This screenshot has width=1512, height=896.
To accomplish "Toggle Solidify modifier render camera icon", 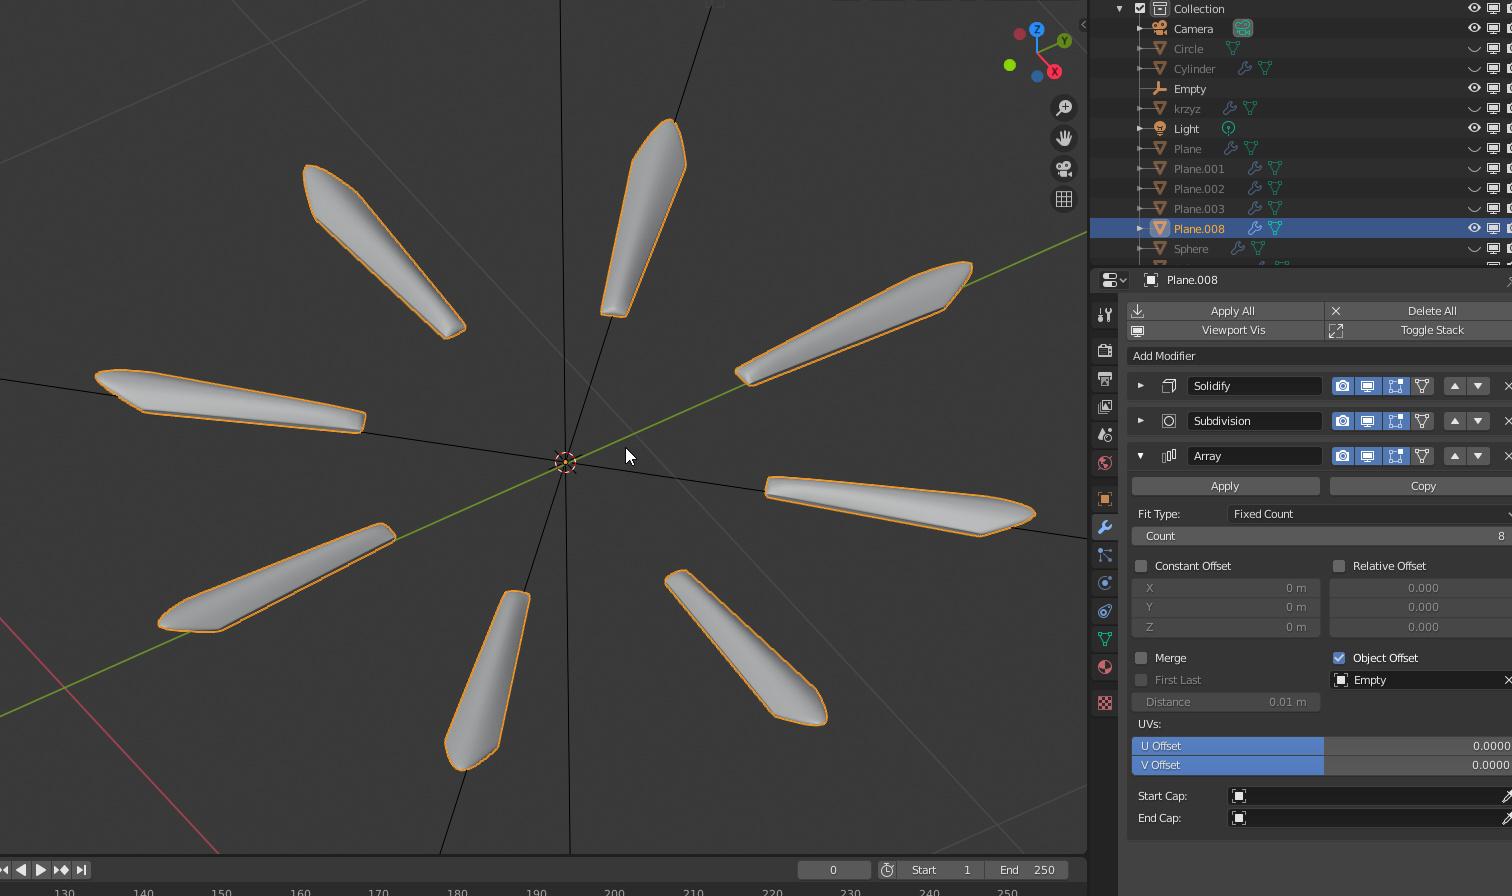I will click(x=1342, y=386).
